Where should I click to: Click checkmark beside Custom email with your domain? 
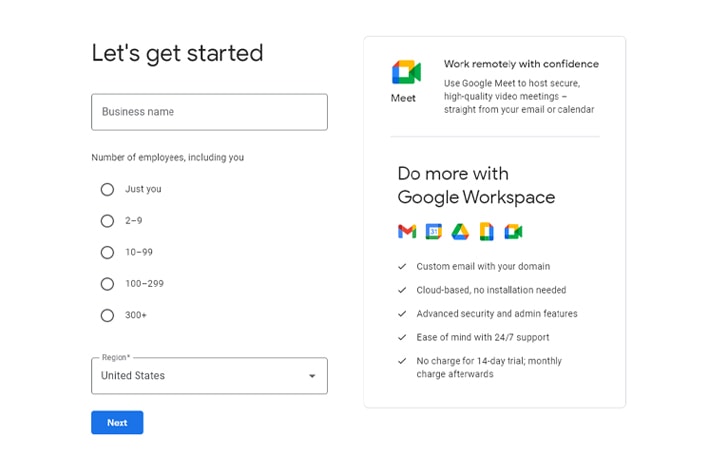402,266
